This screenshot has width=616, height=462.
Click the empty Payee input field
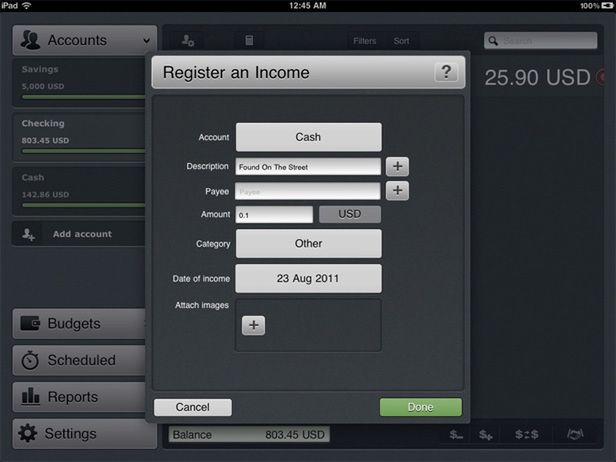[308, 191]
